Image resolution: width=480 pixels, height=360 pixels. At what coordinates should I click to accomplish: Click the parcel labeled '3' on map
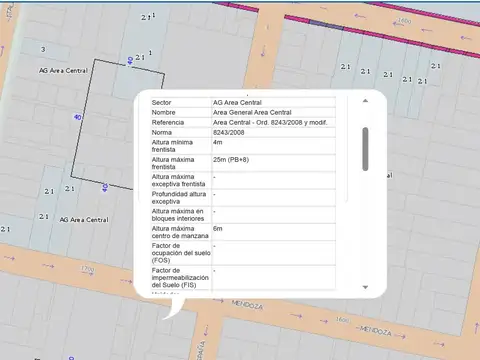tap(43, 49)
